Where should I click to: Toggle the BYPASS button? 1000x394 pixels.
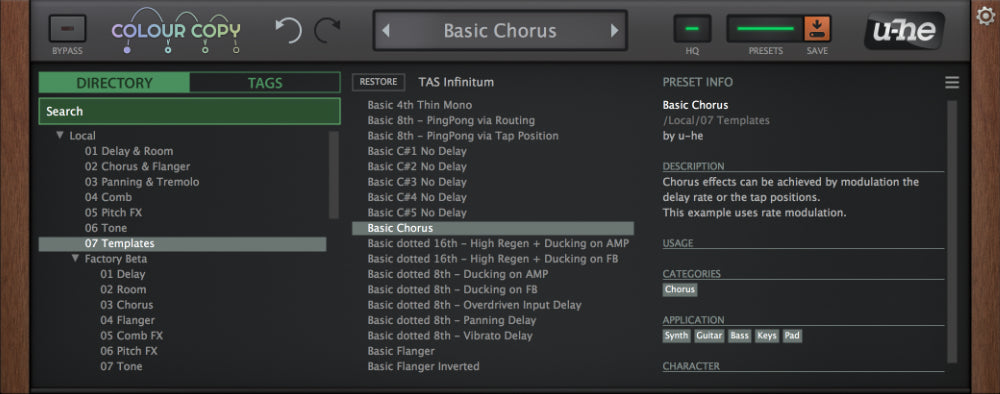coord(67,29)
